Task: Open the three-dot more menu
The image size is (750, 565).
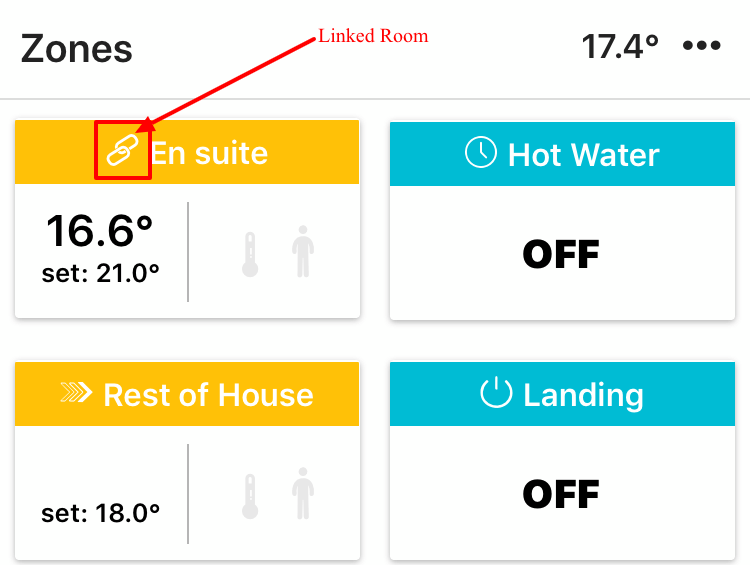Action: coord(701,45)
